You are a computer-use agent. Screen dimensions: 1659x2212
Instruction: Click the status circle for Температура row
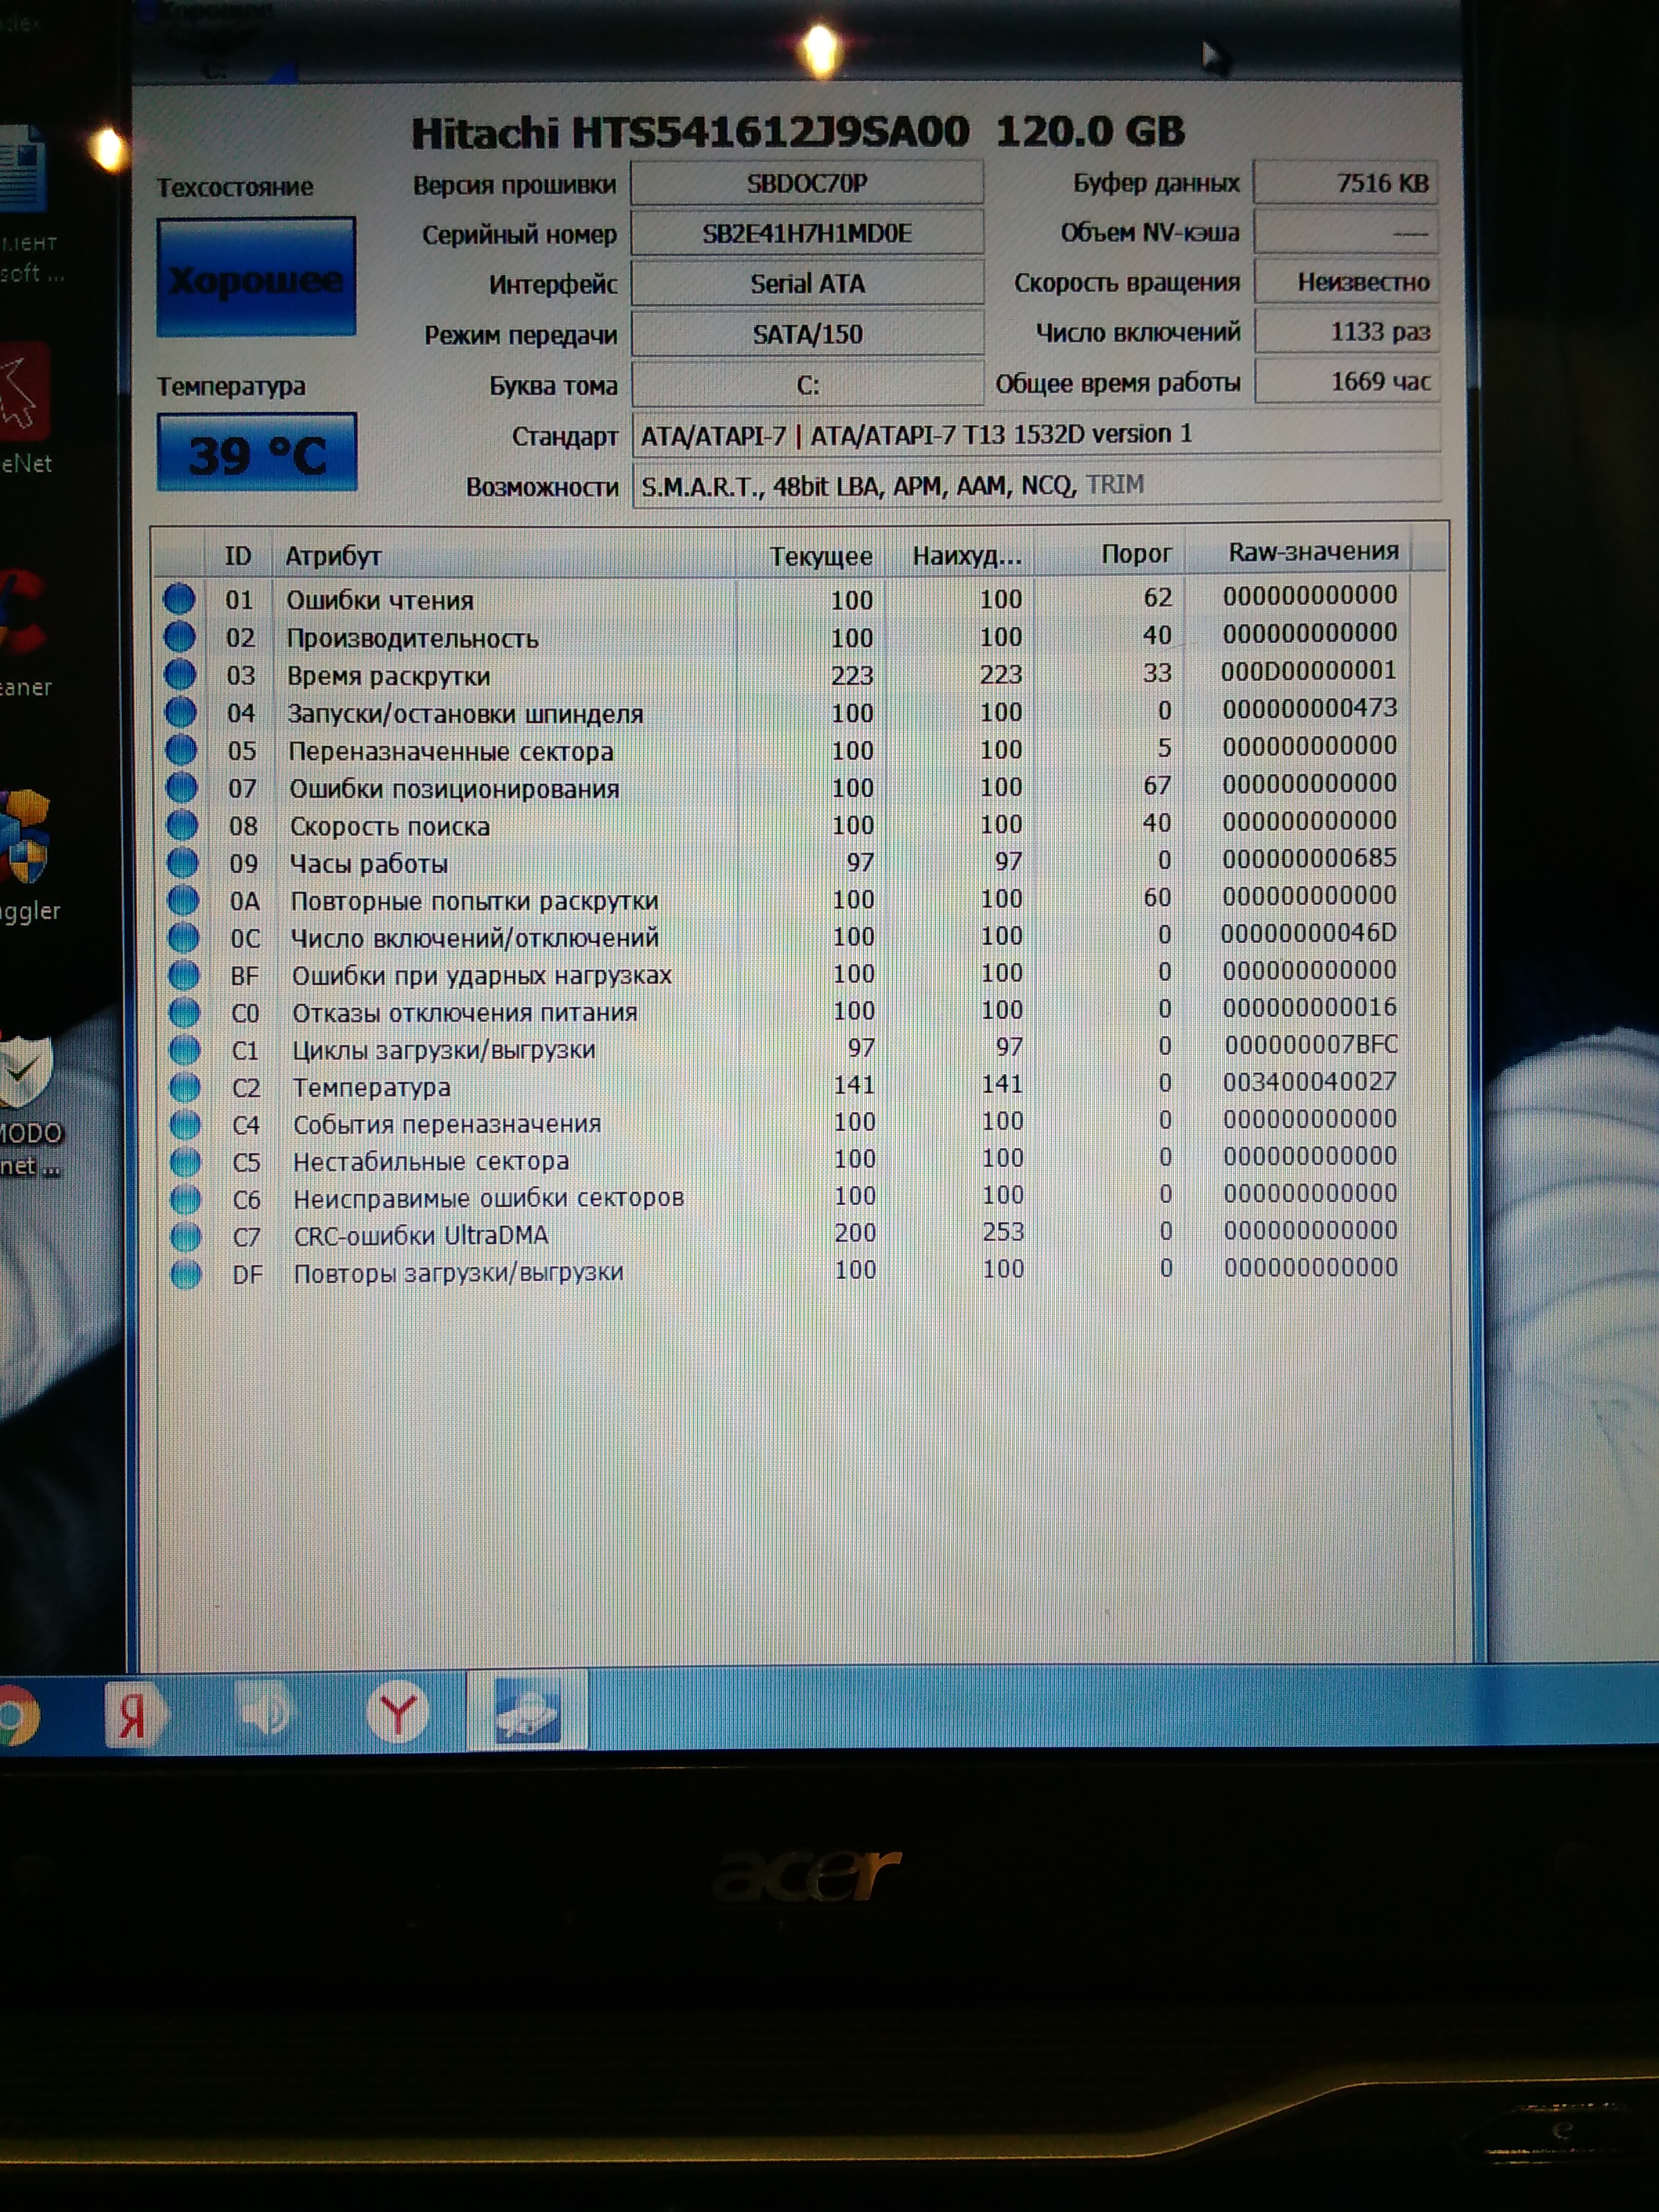pyautogui.click(x=185, y=1087)
